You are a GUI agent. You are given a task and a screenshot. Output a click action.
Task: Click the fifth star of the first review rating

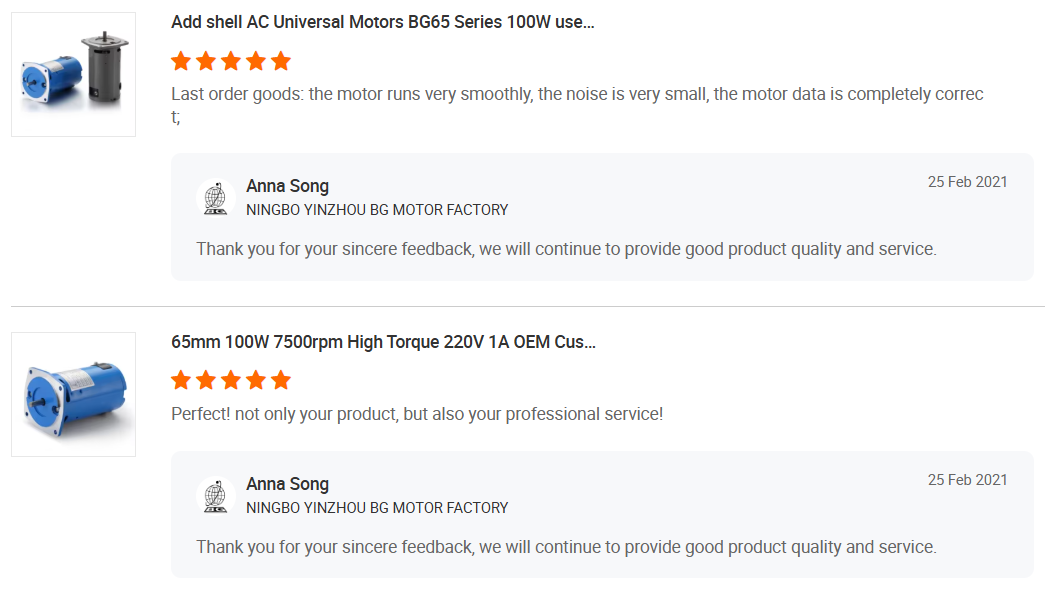281,61
